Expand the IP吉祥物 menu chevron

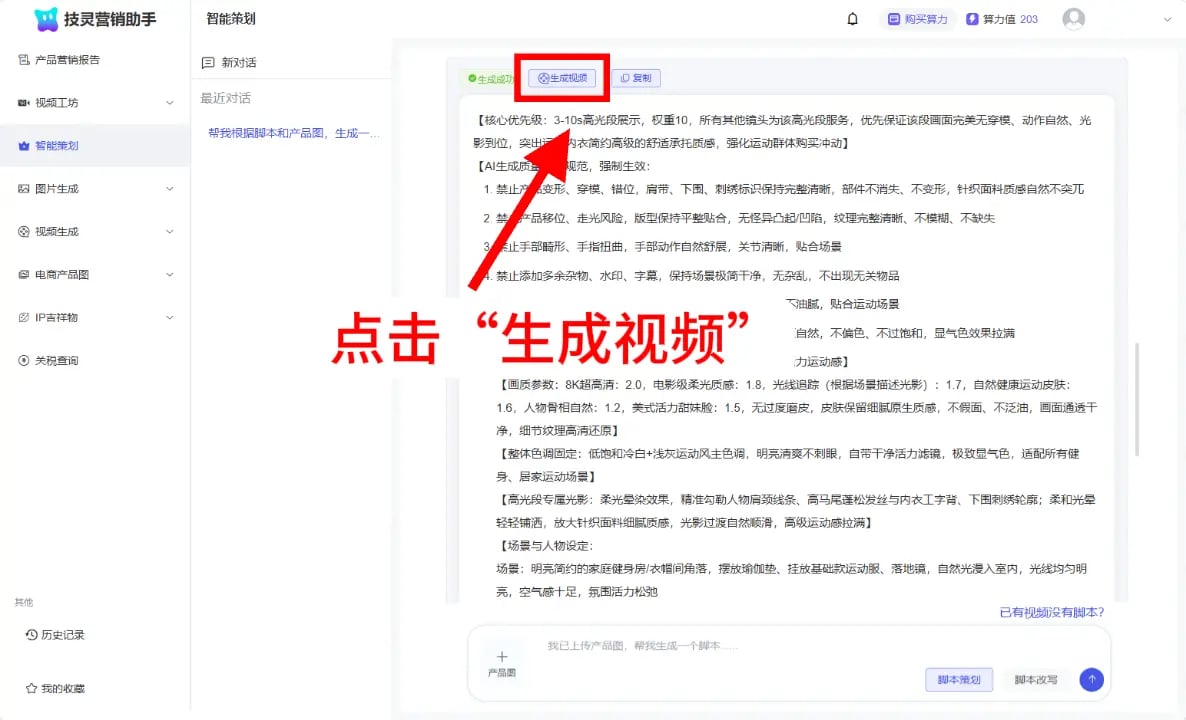[169, 318]
